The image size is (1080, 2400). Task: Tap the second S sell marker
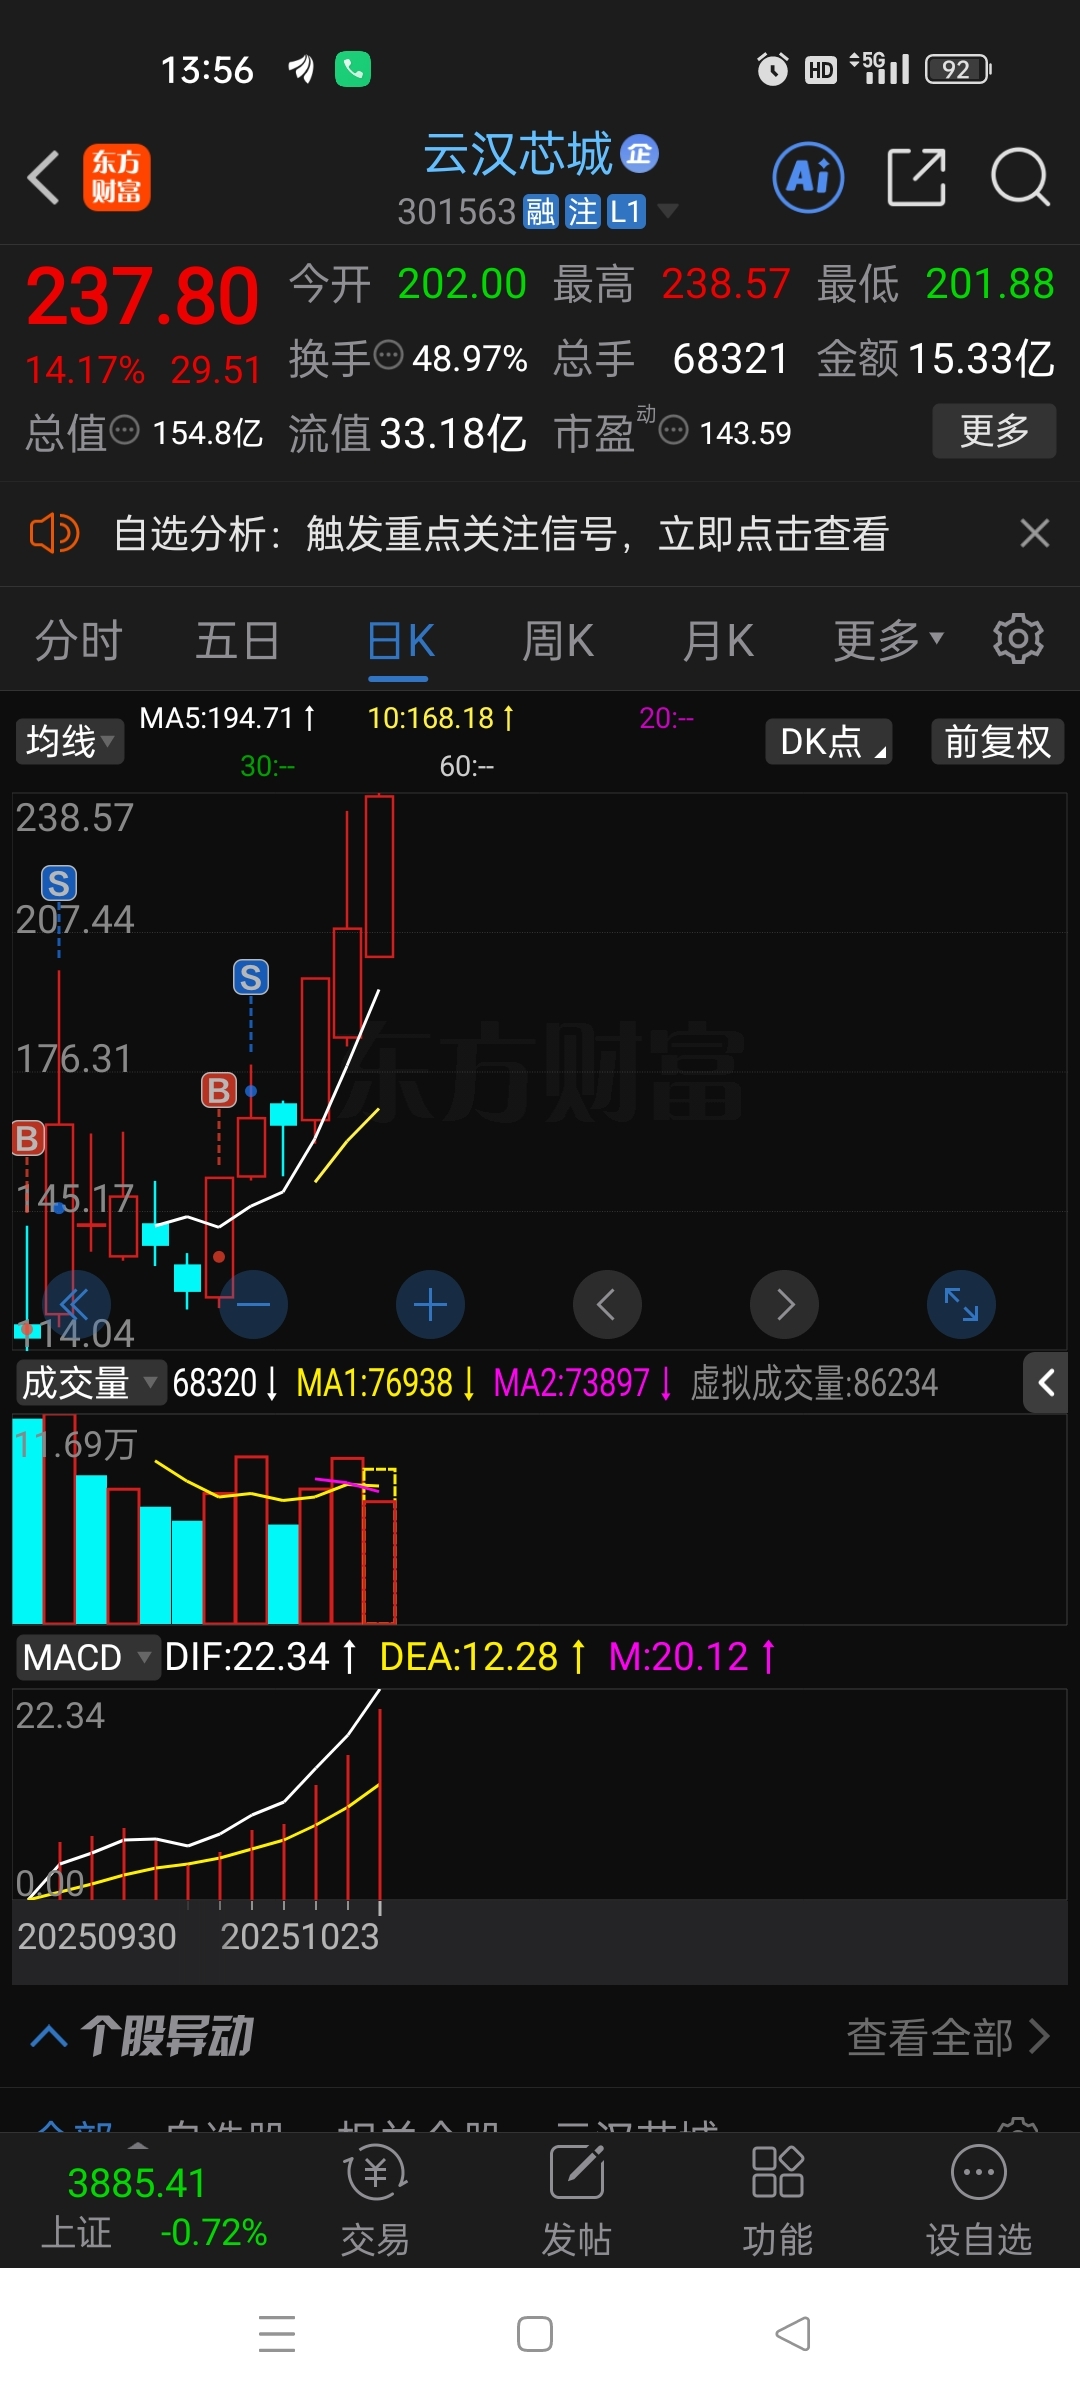[x=251, y=977]
